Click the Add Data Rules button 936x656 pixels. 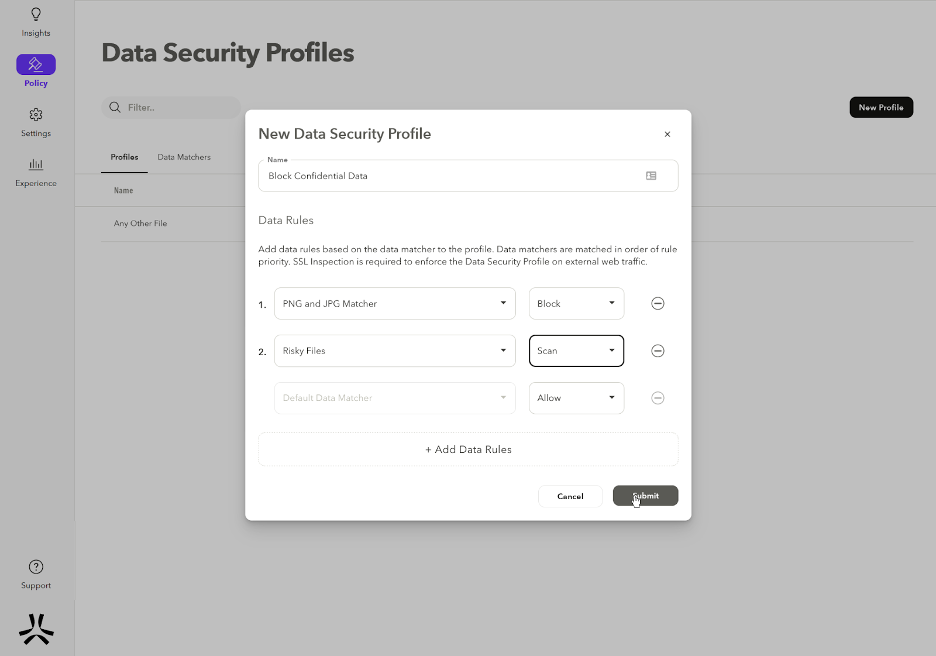pyautogui.click(x=468, y=450)
